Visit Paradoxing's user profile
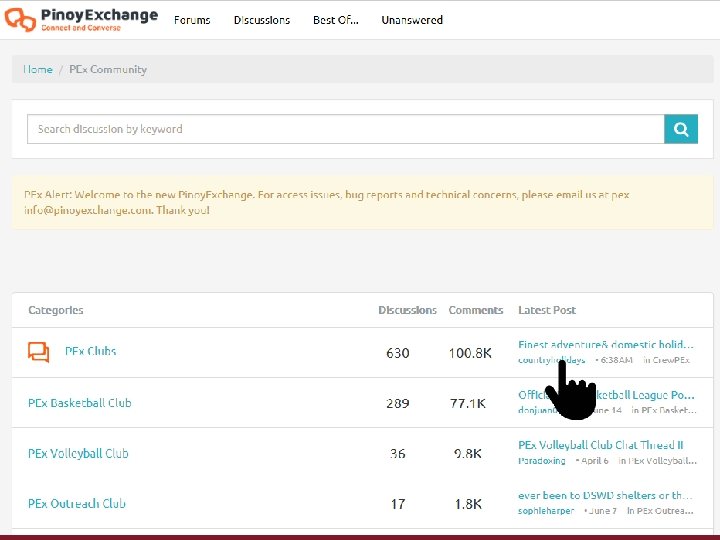Image resolution: width=720 pixels, height=540 pixels. coord(541,461)
